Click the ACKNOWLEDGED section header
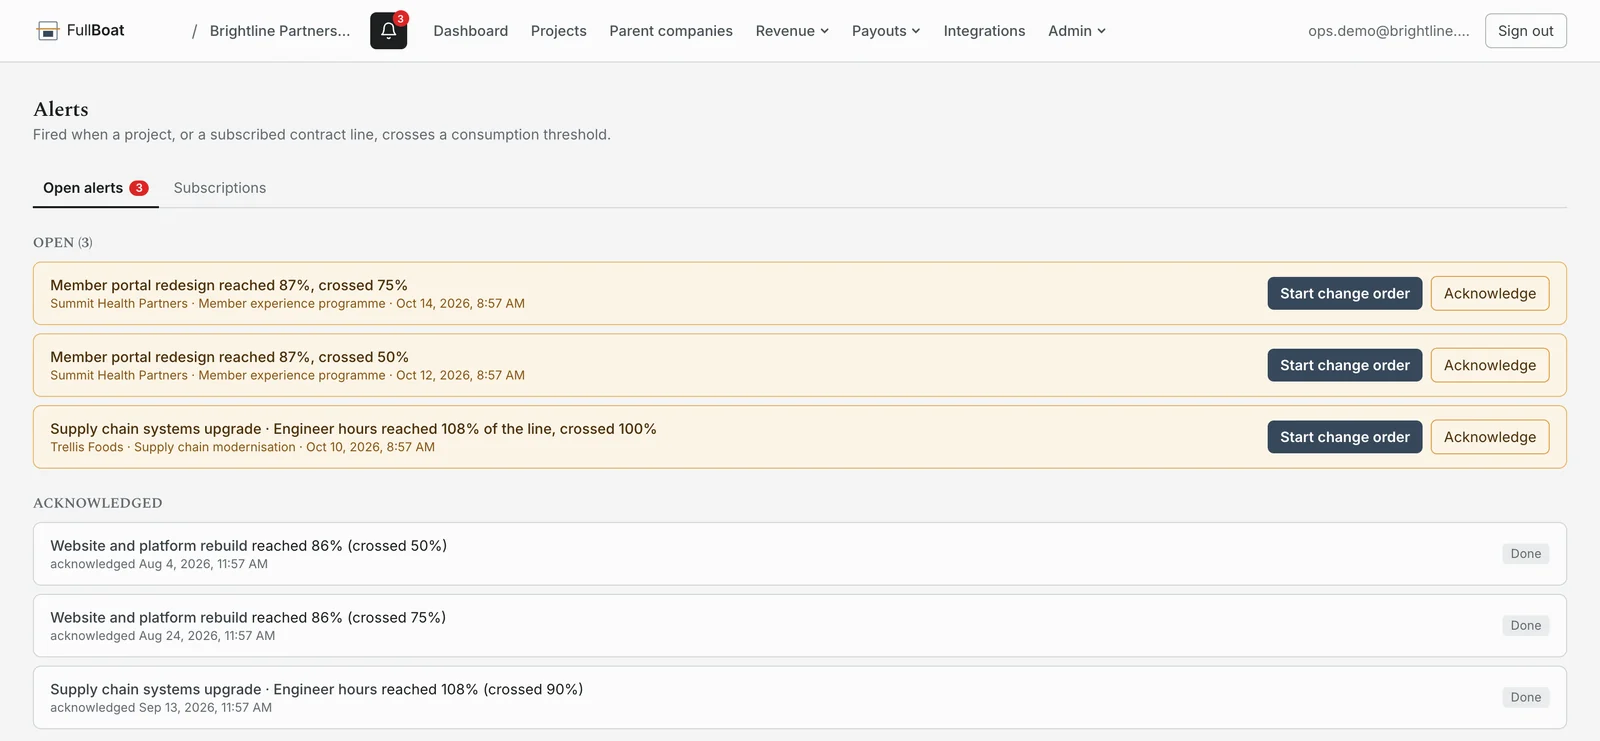The height and width of the screenshot is (741, 1600). tap(98, 504)
